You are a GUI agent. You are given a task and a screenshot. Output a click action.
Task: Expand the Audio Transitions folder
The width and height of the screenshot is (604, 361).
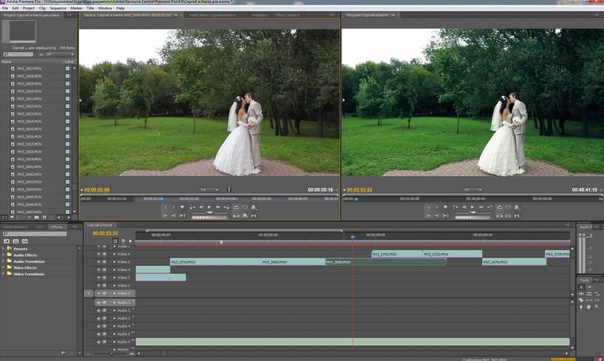(x=3, y=262)
